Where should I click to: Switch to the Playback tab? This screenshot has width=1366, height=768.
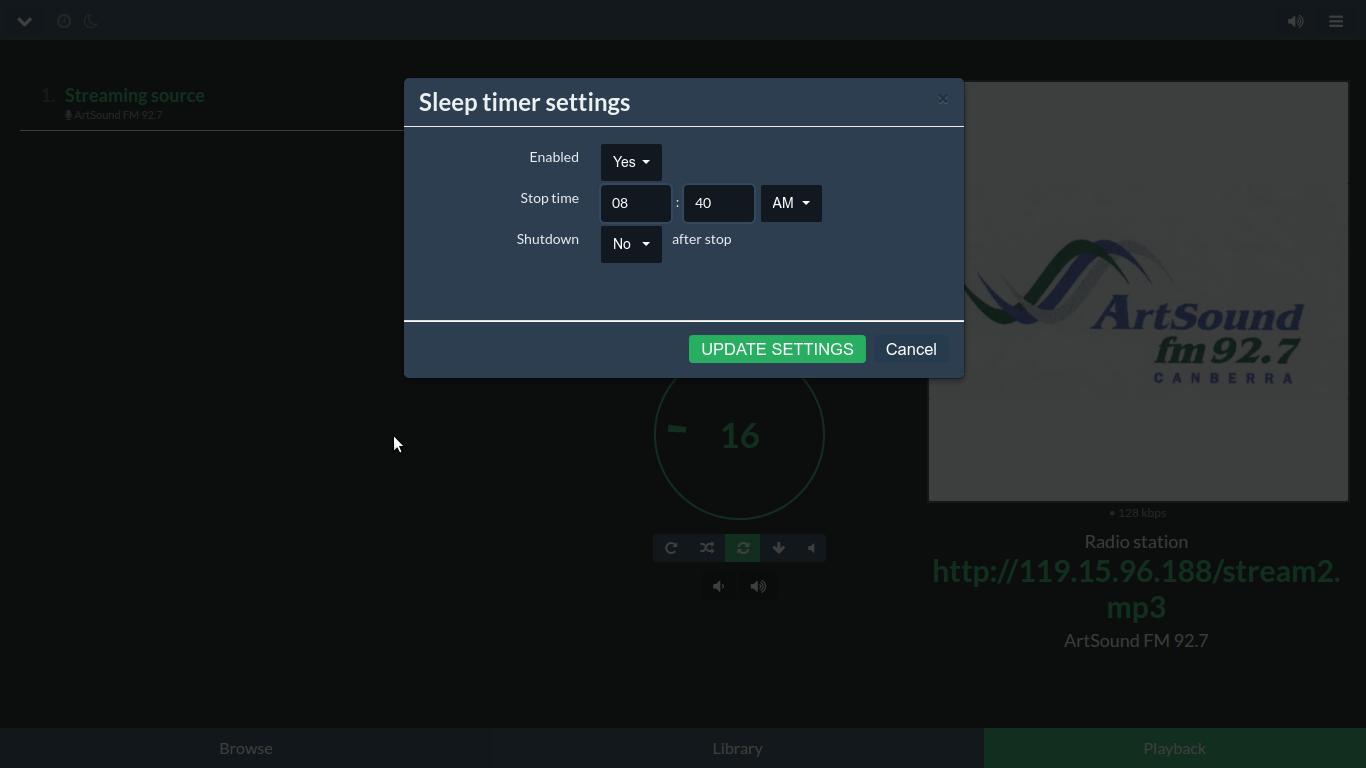[x=1175, y=748]
